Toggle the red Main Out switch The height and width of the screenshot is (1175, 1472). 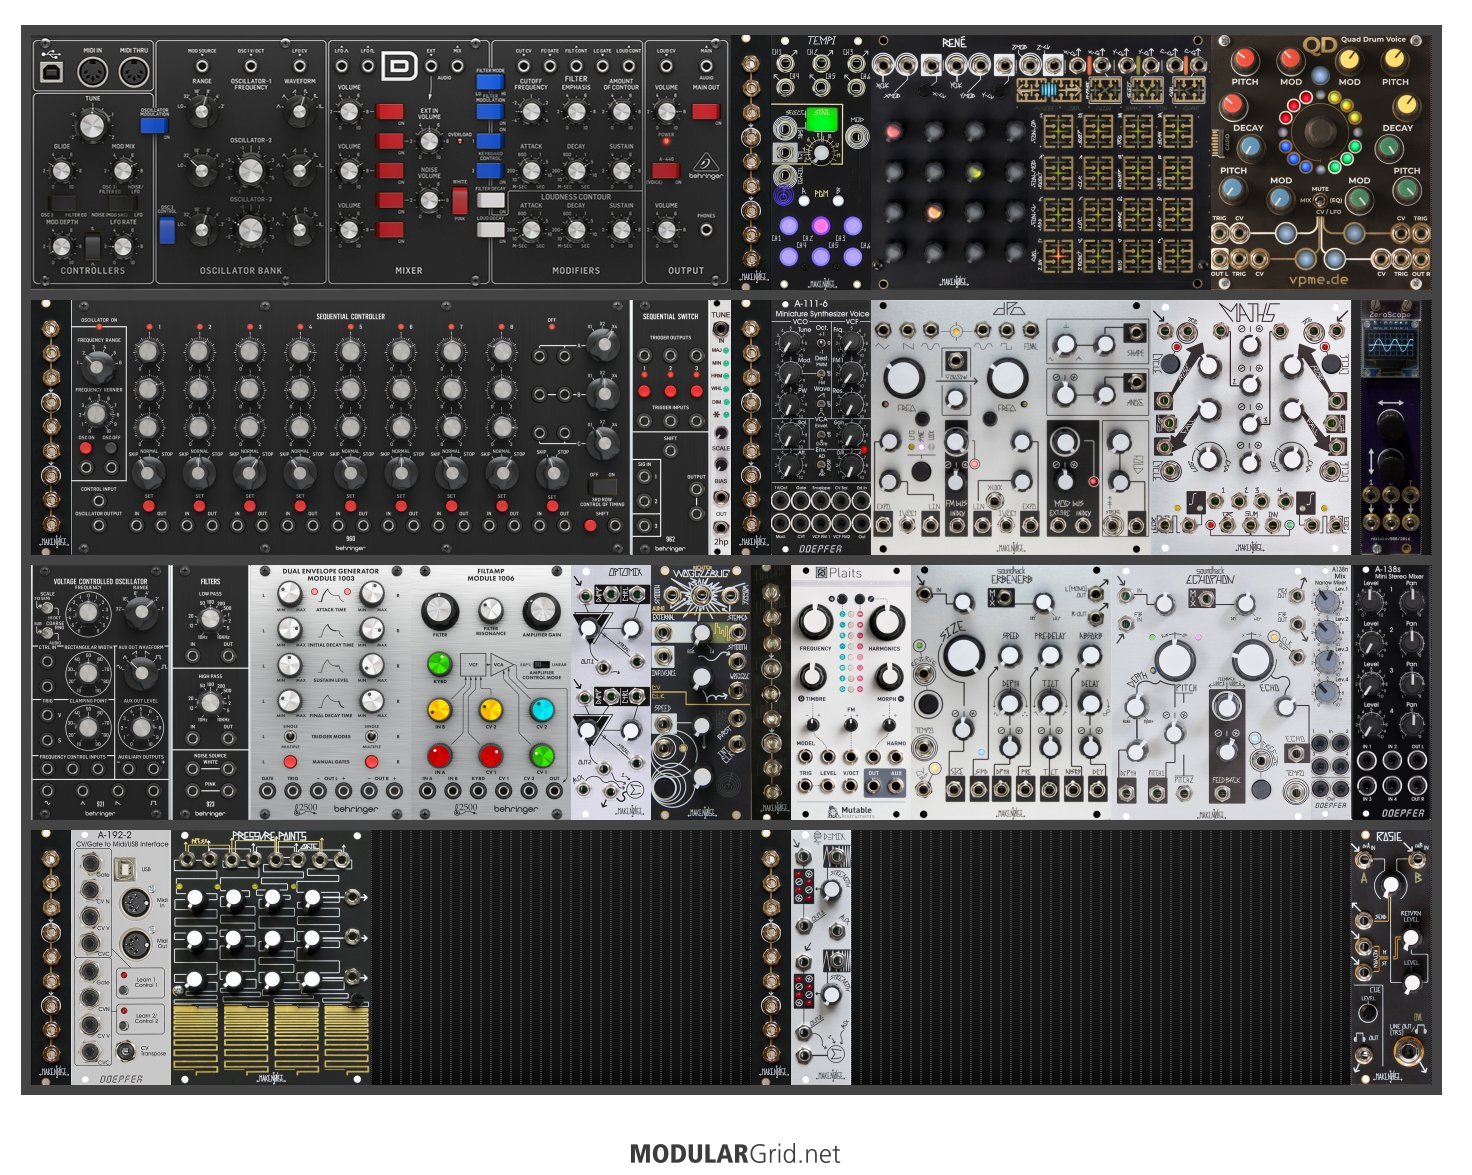pos(705,111)
